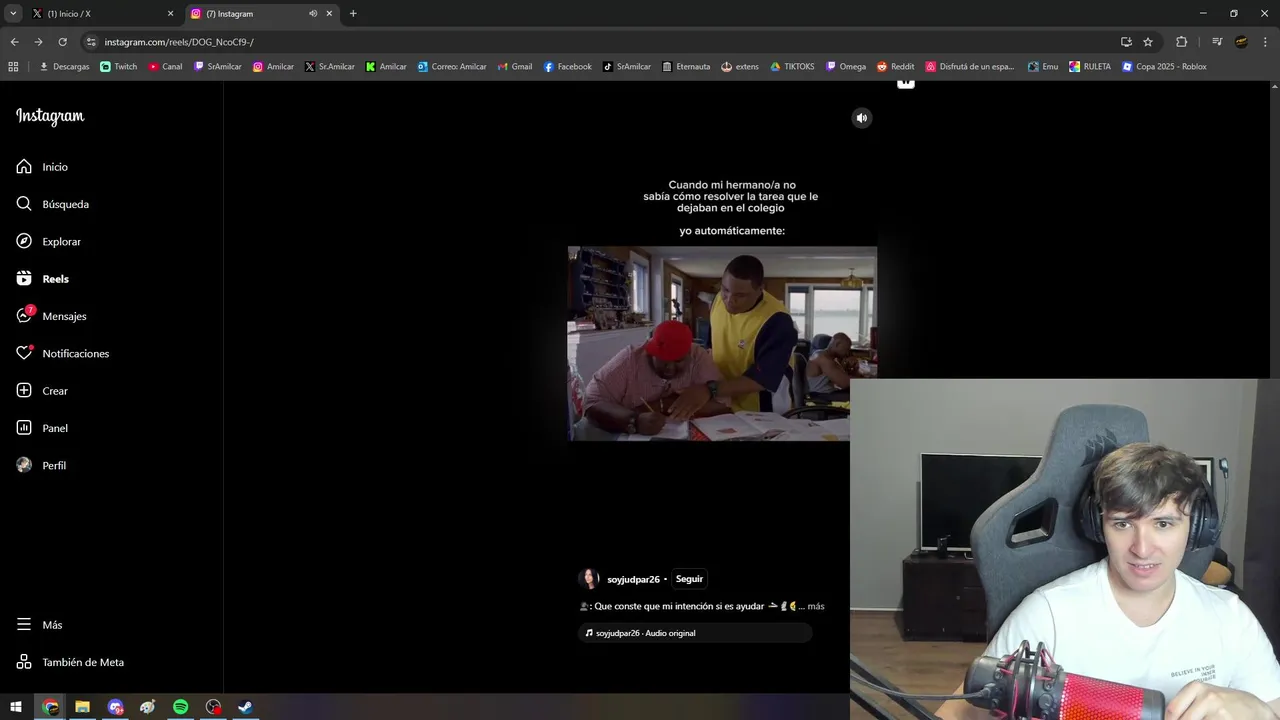Open Mensajes with unread badge
The width and height of the screenshot is (1280, 720).
pos(51,316)
